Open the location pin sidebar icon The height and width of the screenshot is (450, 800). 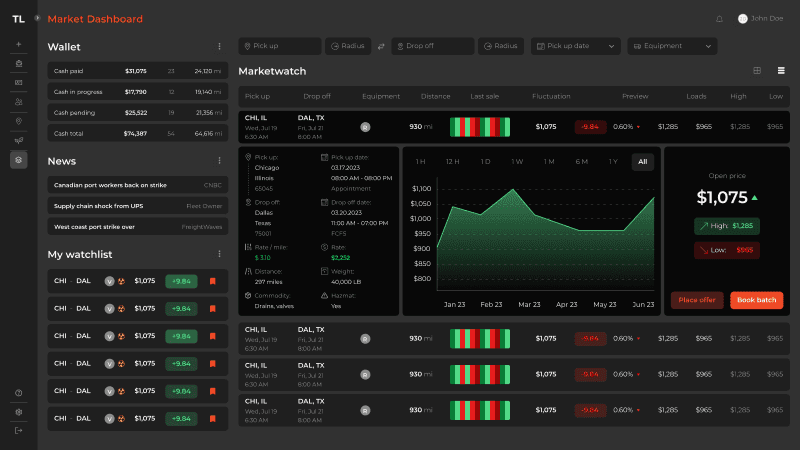click(18, 121)
